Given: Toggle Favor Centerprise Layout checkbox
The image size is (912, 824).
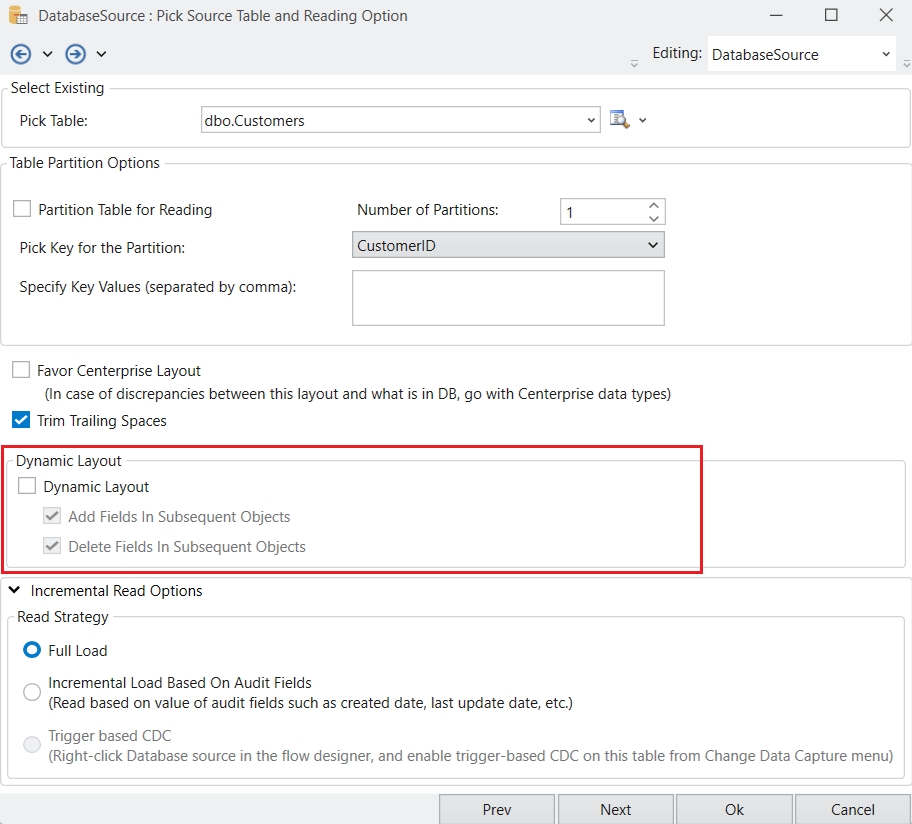Looking at the screenshot, I should pyautogui.click(x=21, y=370).
